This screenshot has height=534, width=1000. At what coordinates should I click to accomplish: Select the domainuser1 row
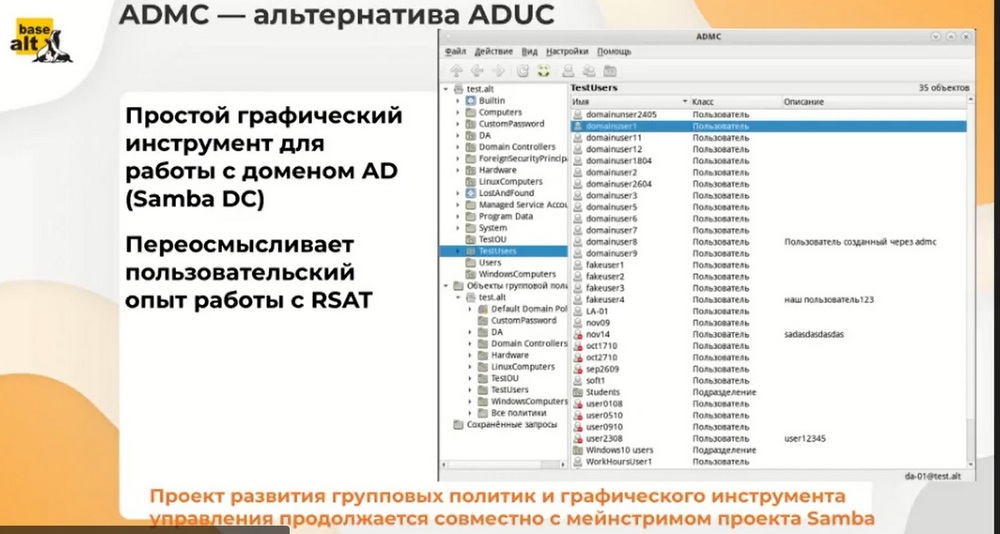[768, 126]
